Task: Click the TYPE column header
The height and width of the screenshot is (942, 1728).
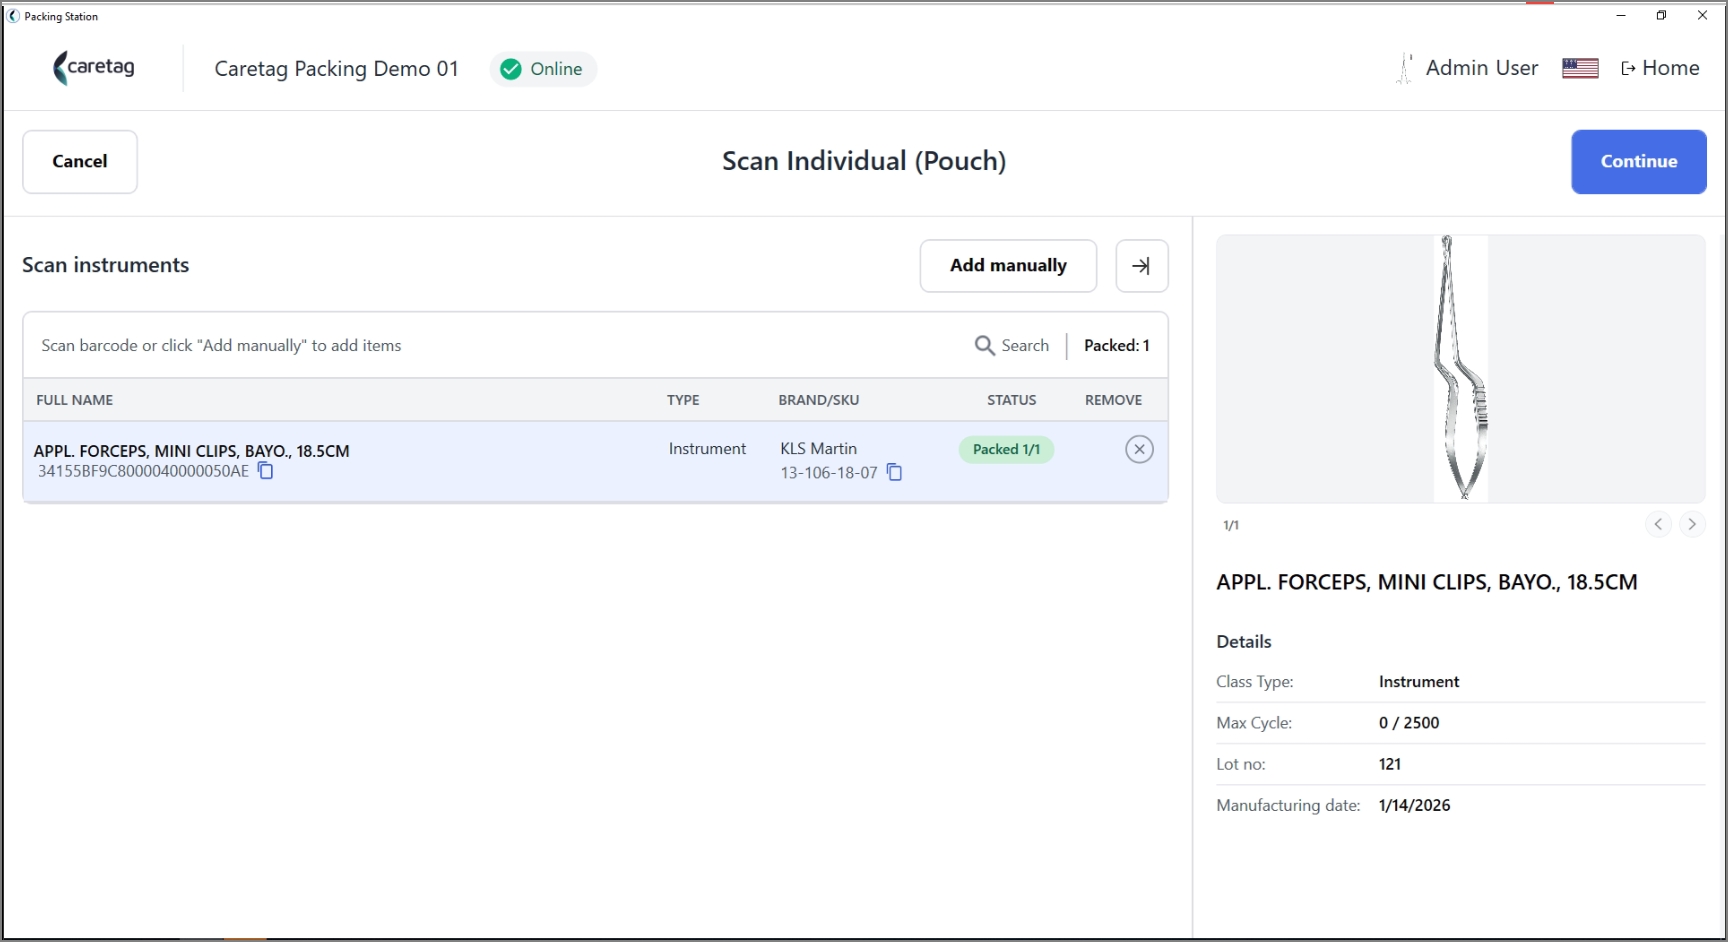Action: click(683, 400)
